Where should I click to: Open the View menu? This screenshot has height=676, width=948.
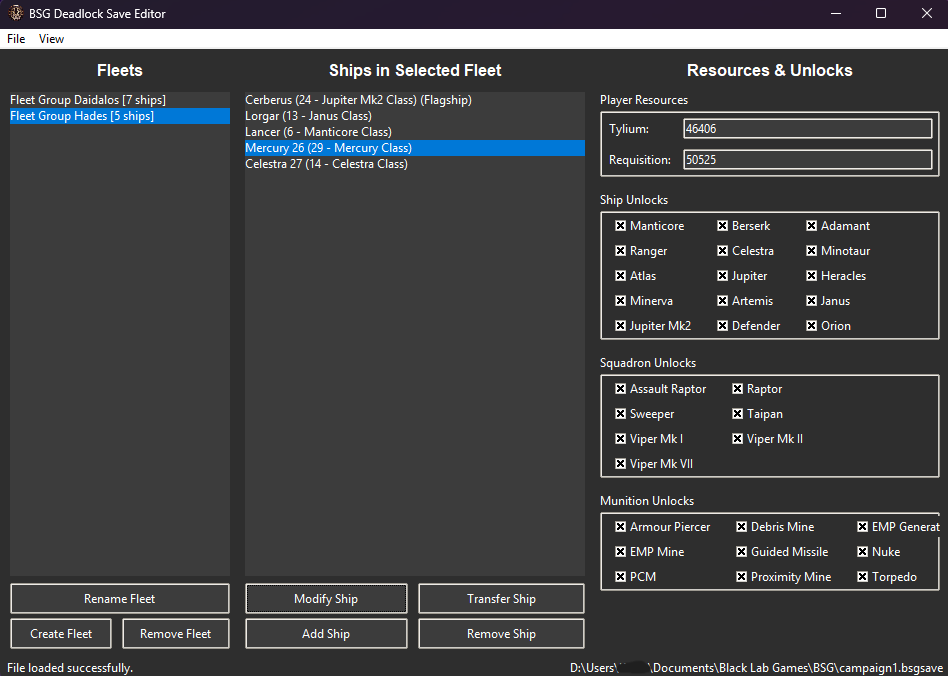point(51,39)
